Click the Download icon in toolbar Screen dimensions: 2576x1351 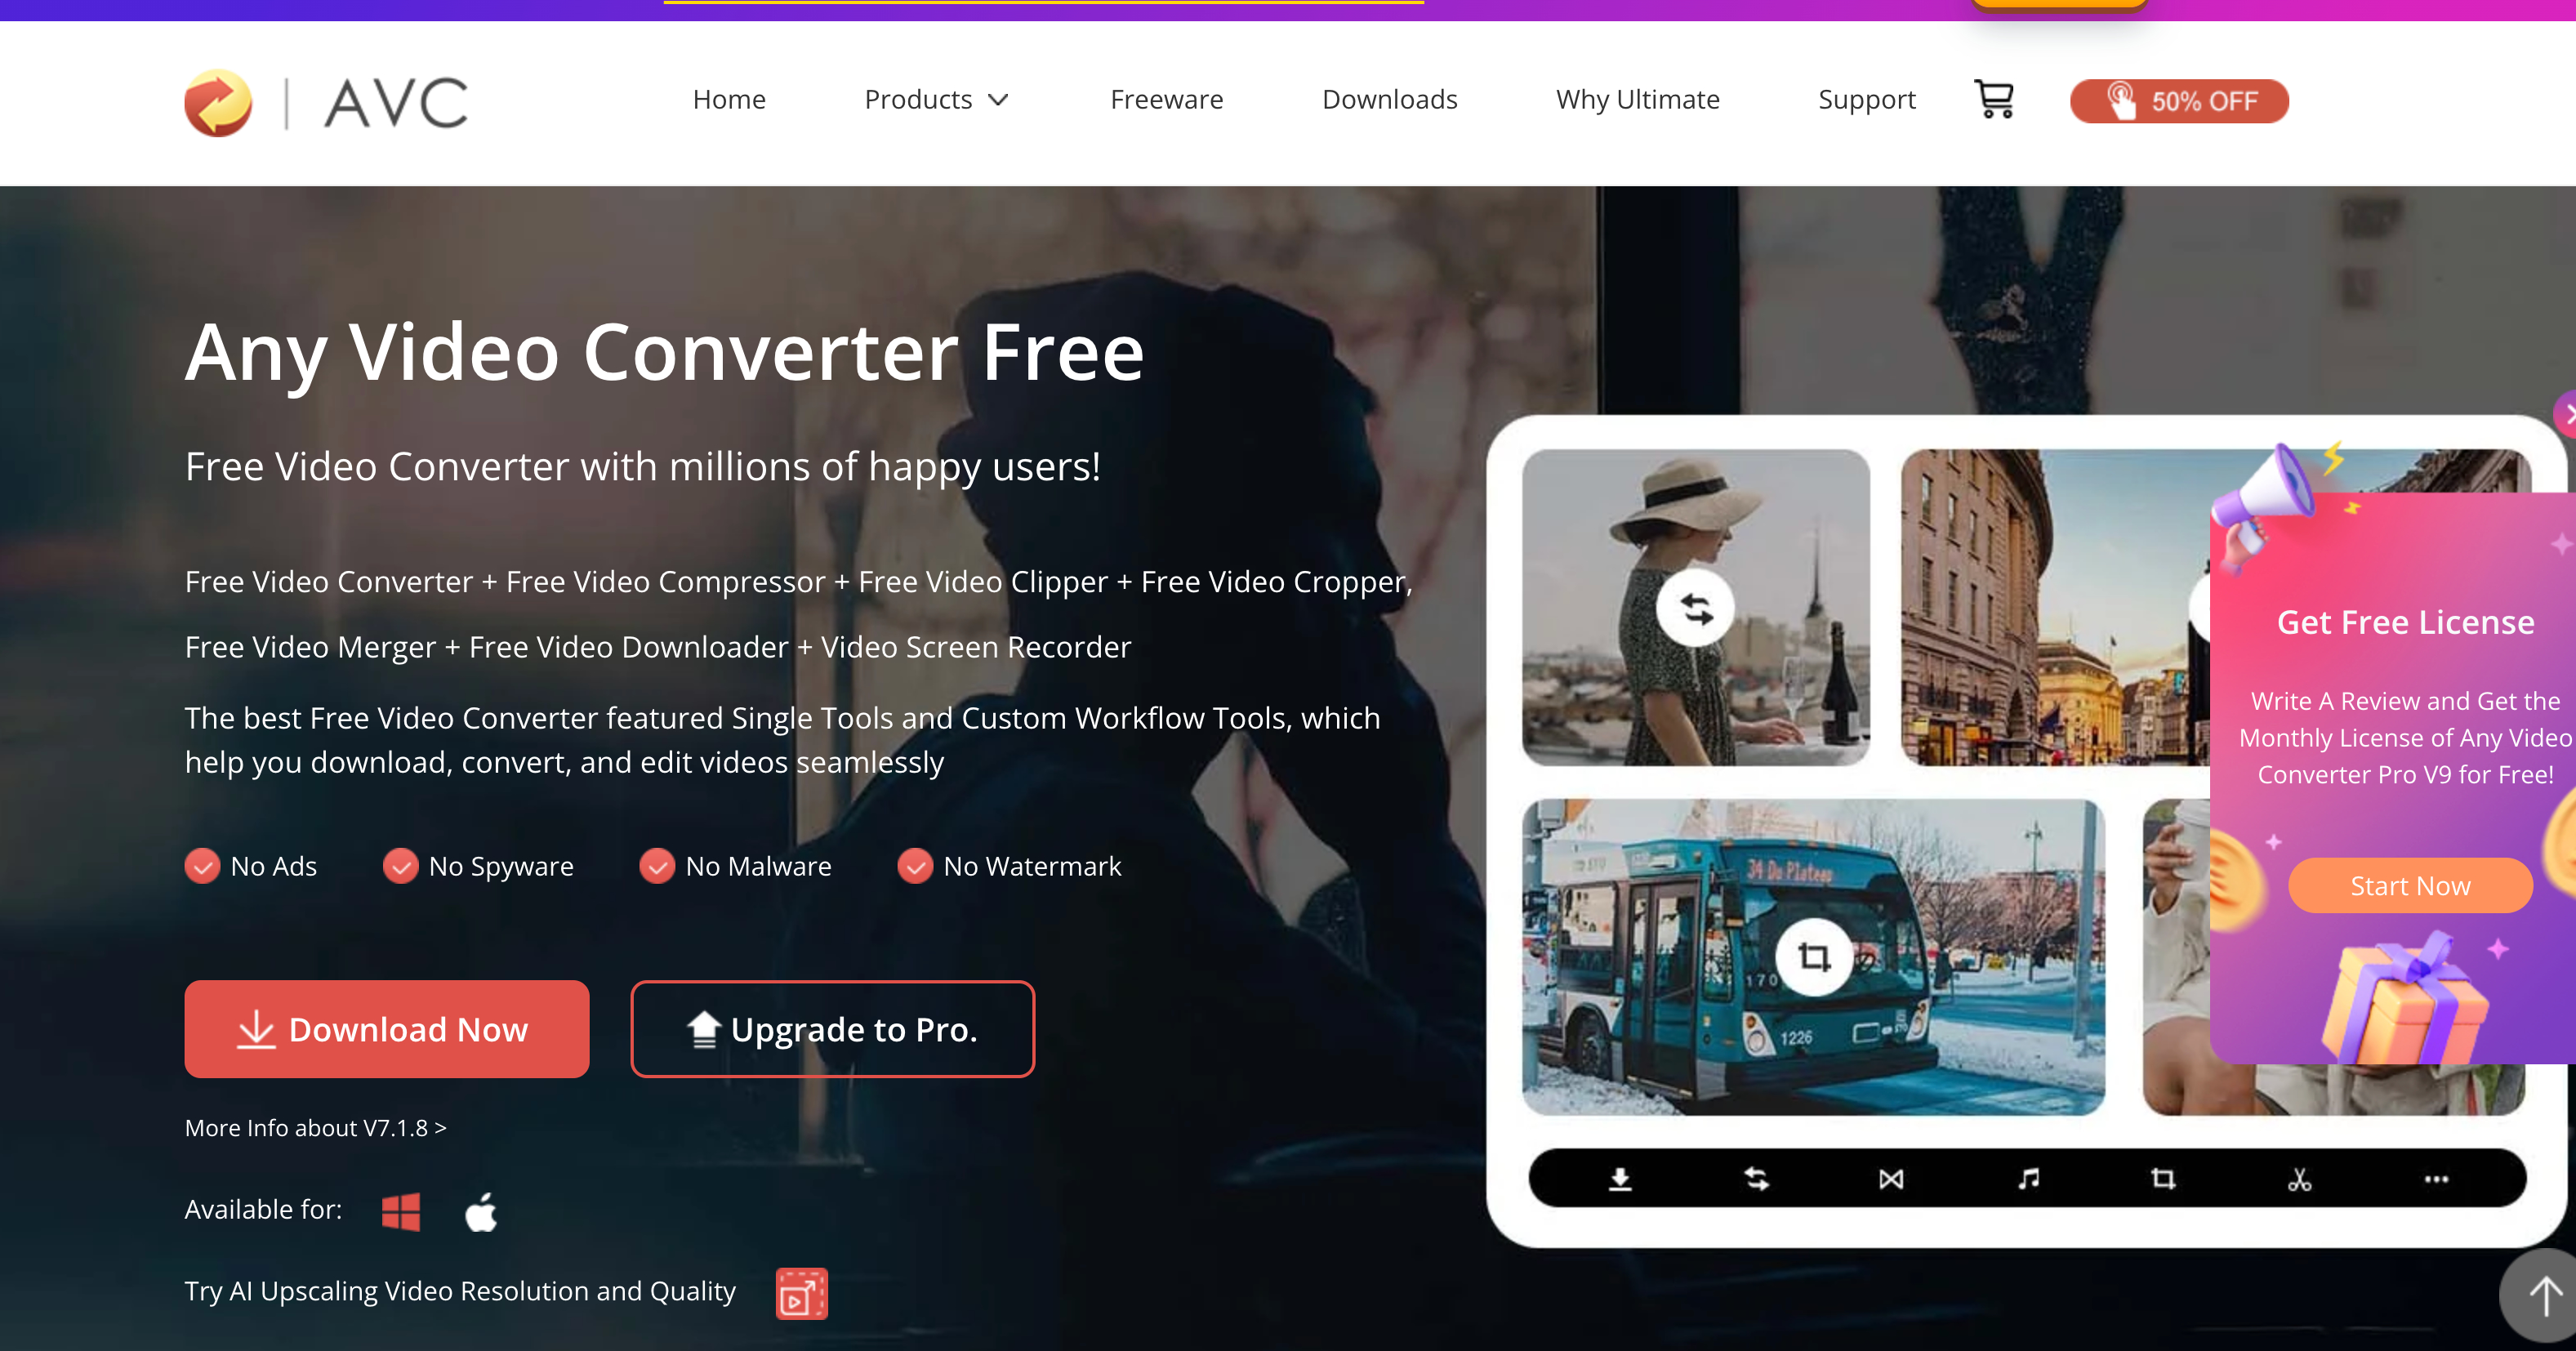pos(1620,1179)
